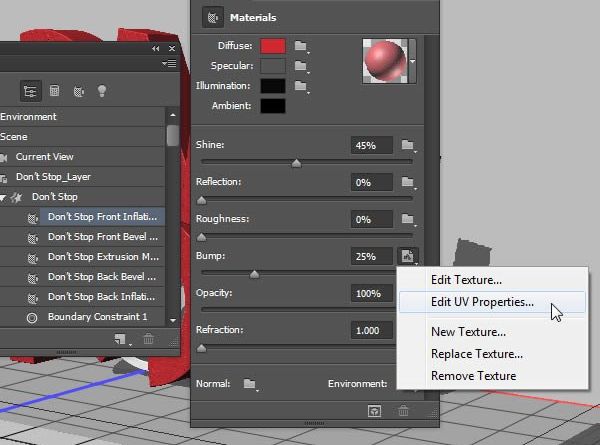
Task: Filter 3D panel by meshes
Action: click(x=54, y=91)
